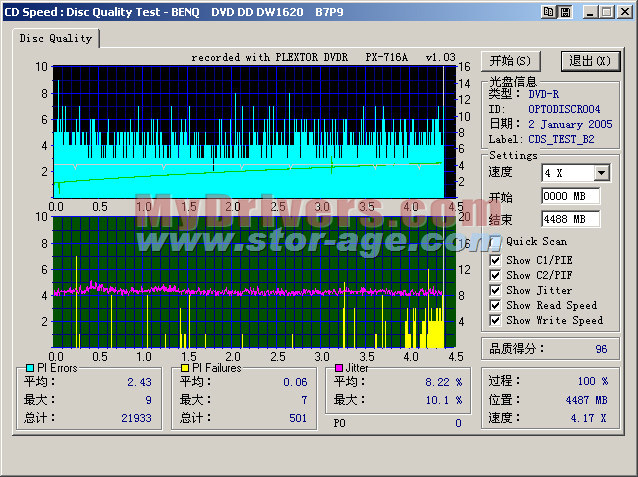Click the save (floppy disk) icon in title bar
This screenshot has width=638, height=477.
pyautogui.click(x=564, y=11)
